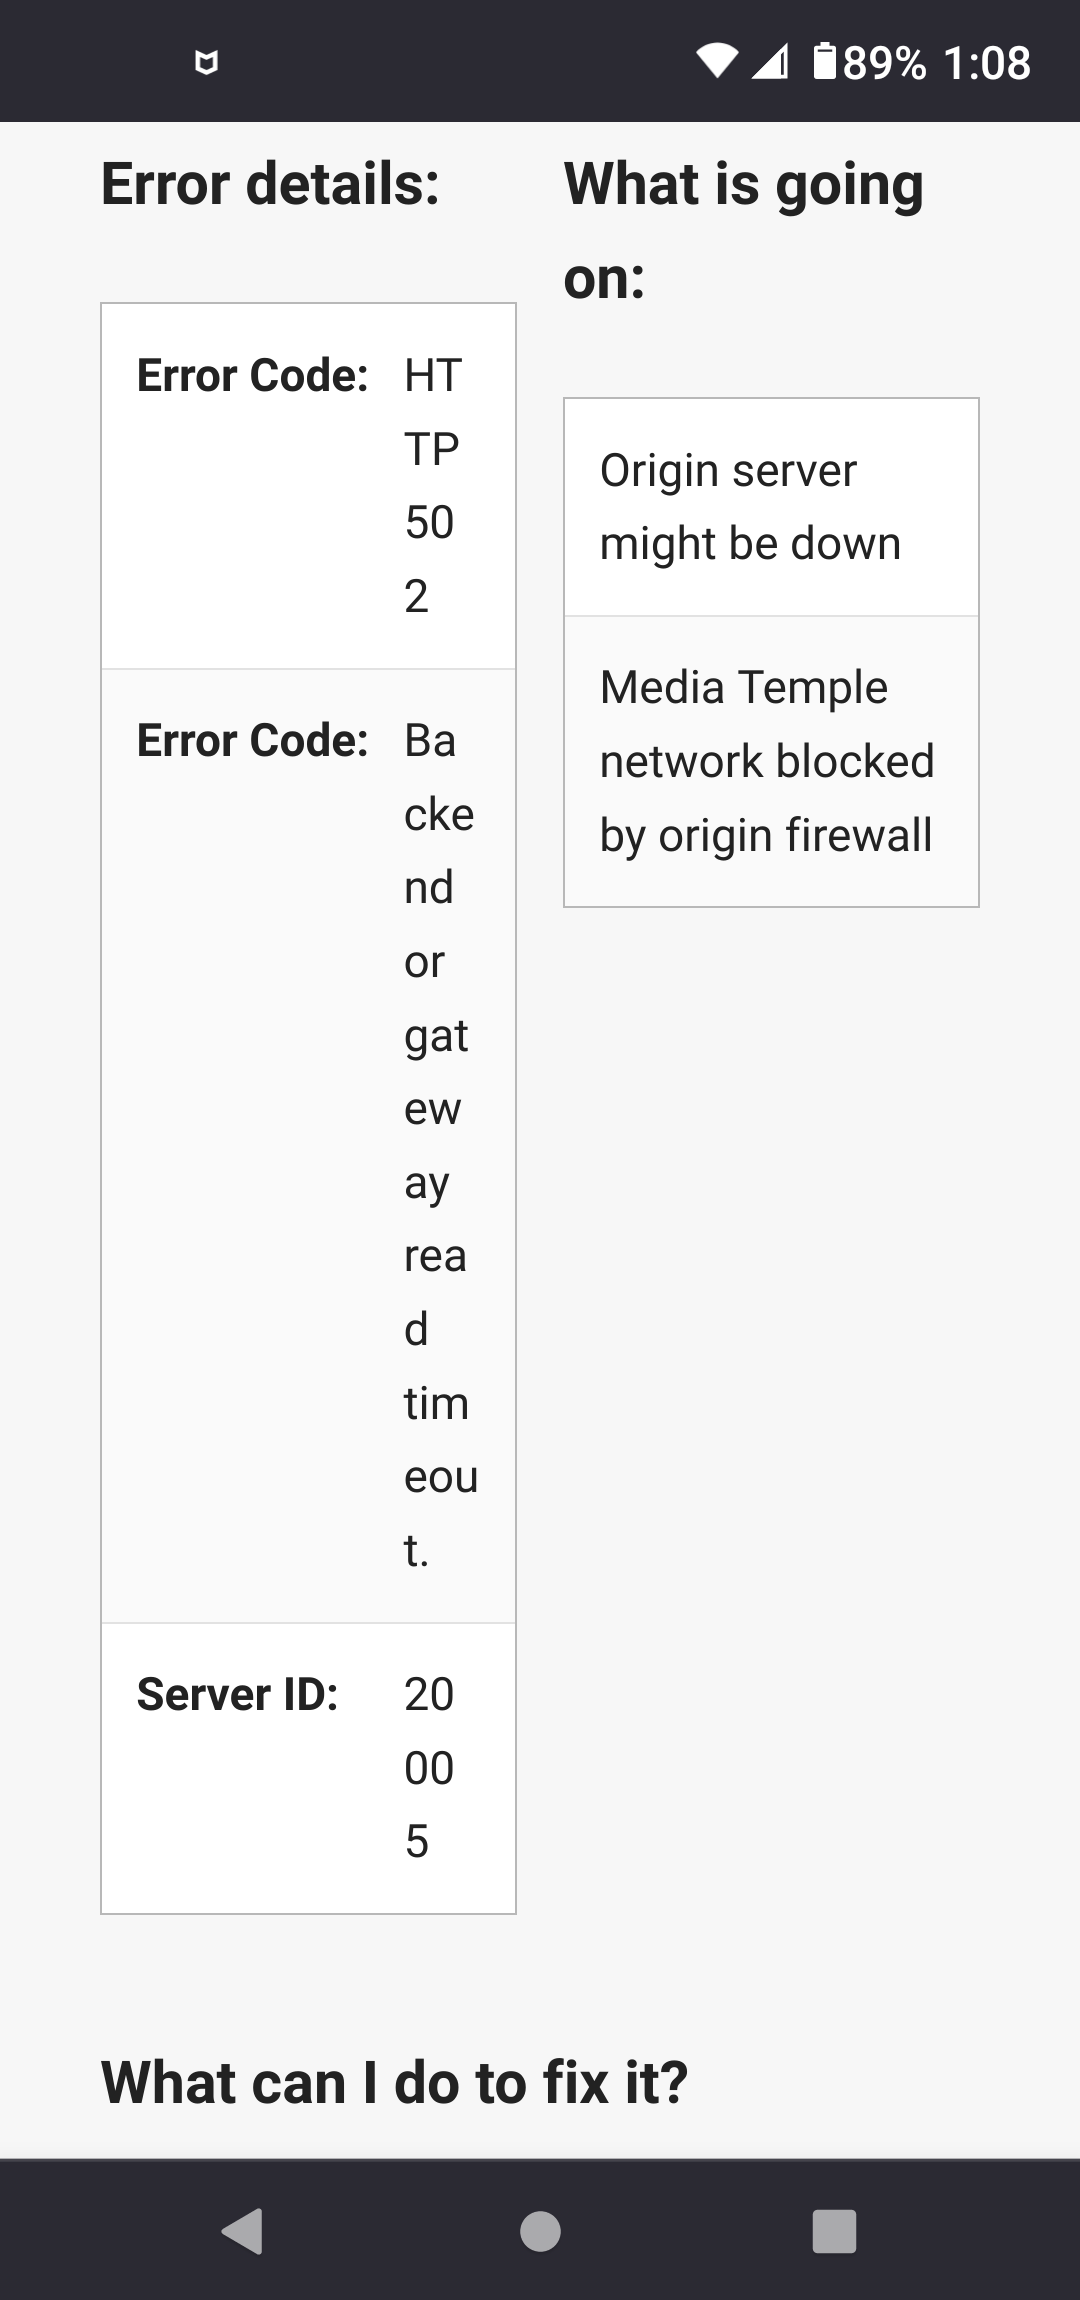
Task: Select the "What is going on:" heading
Action: click(x=743, y=230)
